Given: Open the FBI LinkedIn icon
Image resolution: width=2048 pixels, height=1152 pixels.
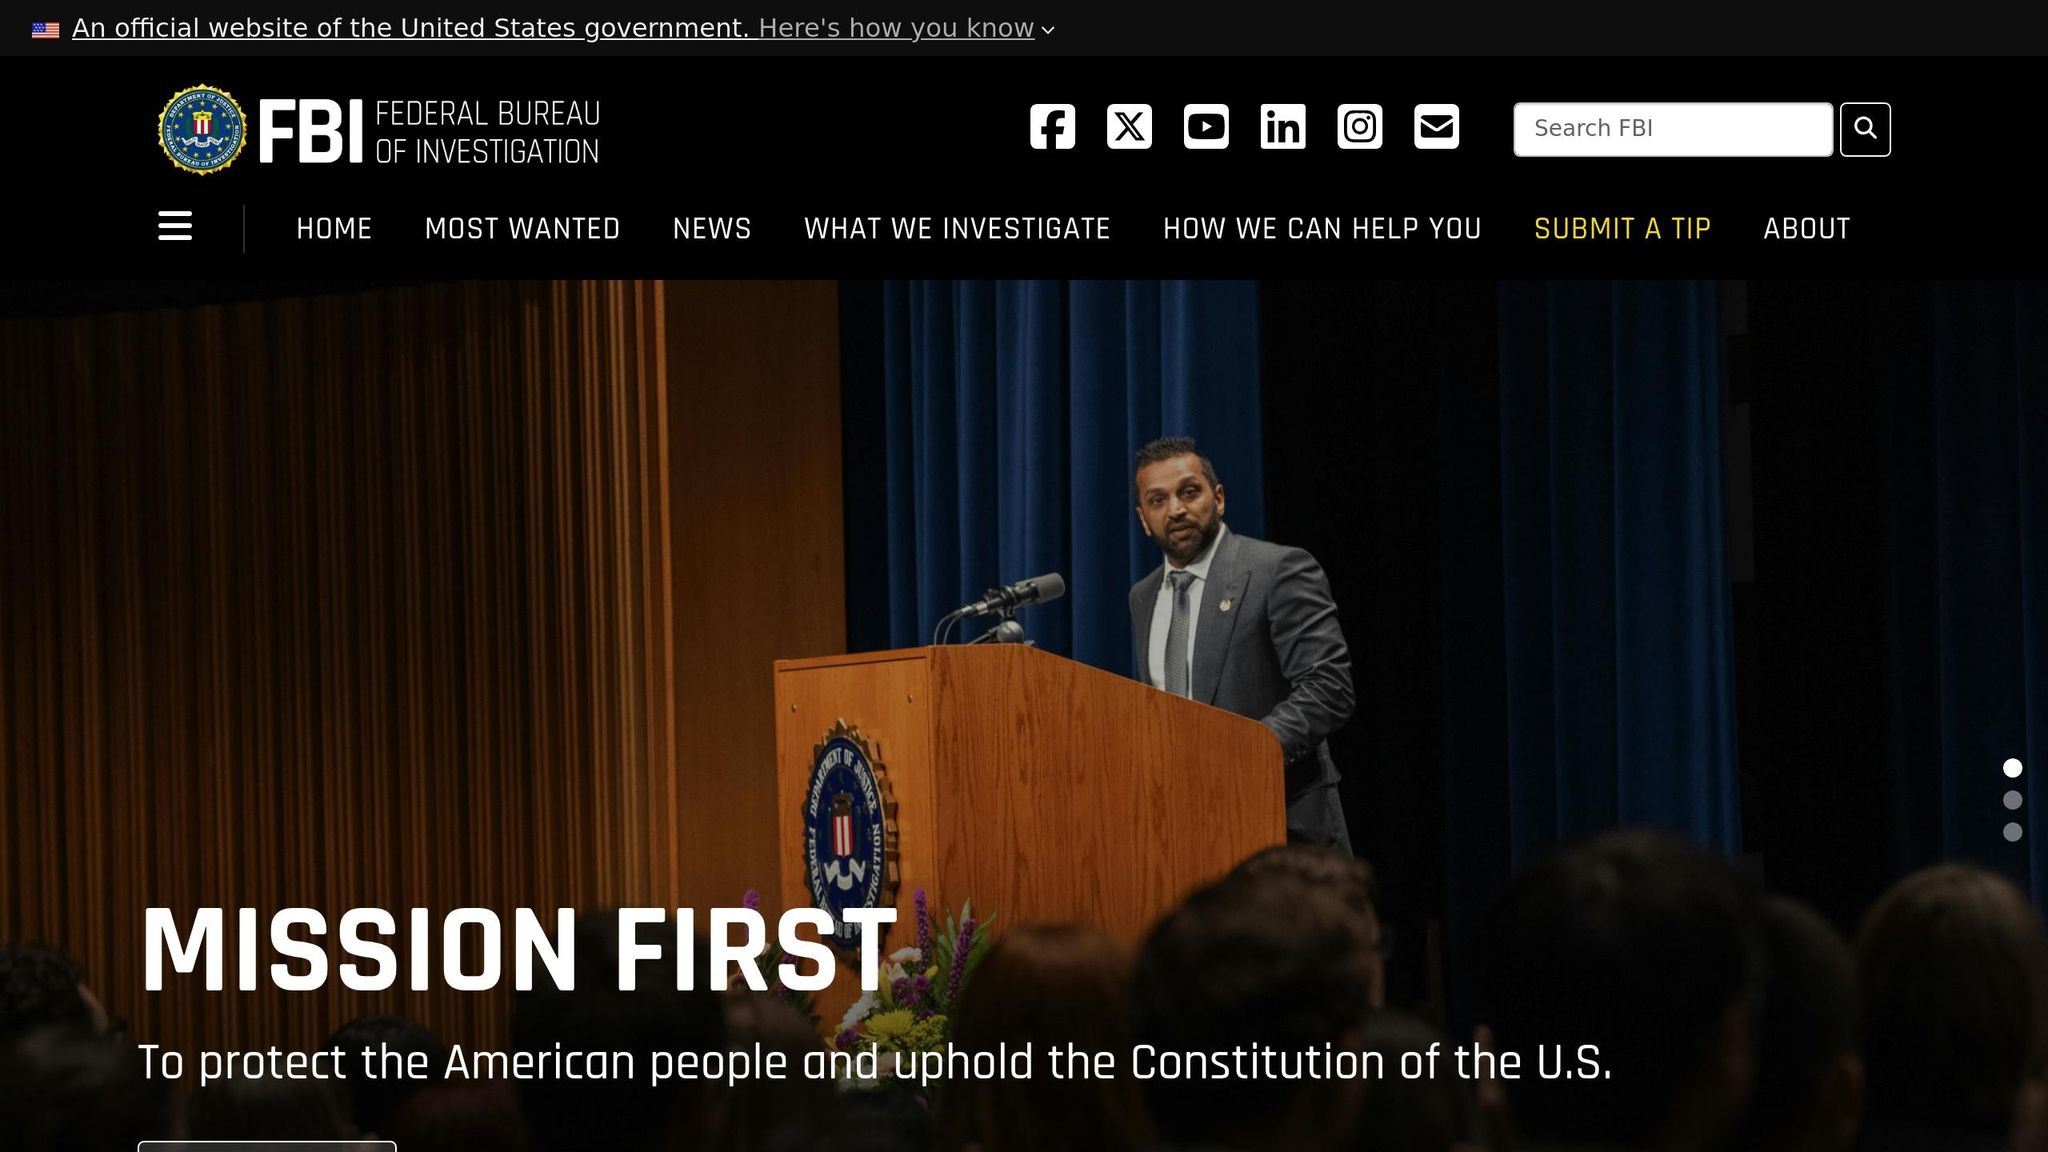Looking at the screenshot, I should pos(1283,127).
